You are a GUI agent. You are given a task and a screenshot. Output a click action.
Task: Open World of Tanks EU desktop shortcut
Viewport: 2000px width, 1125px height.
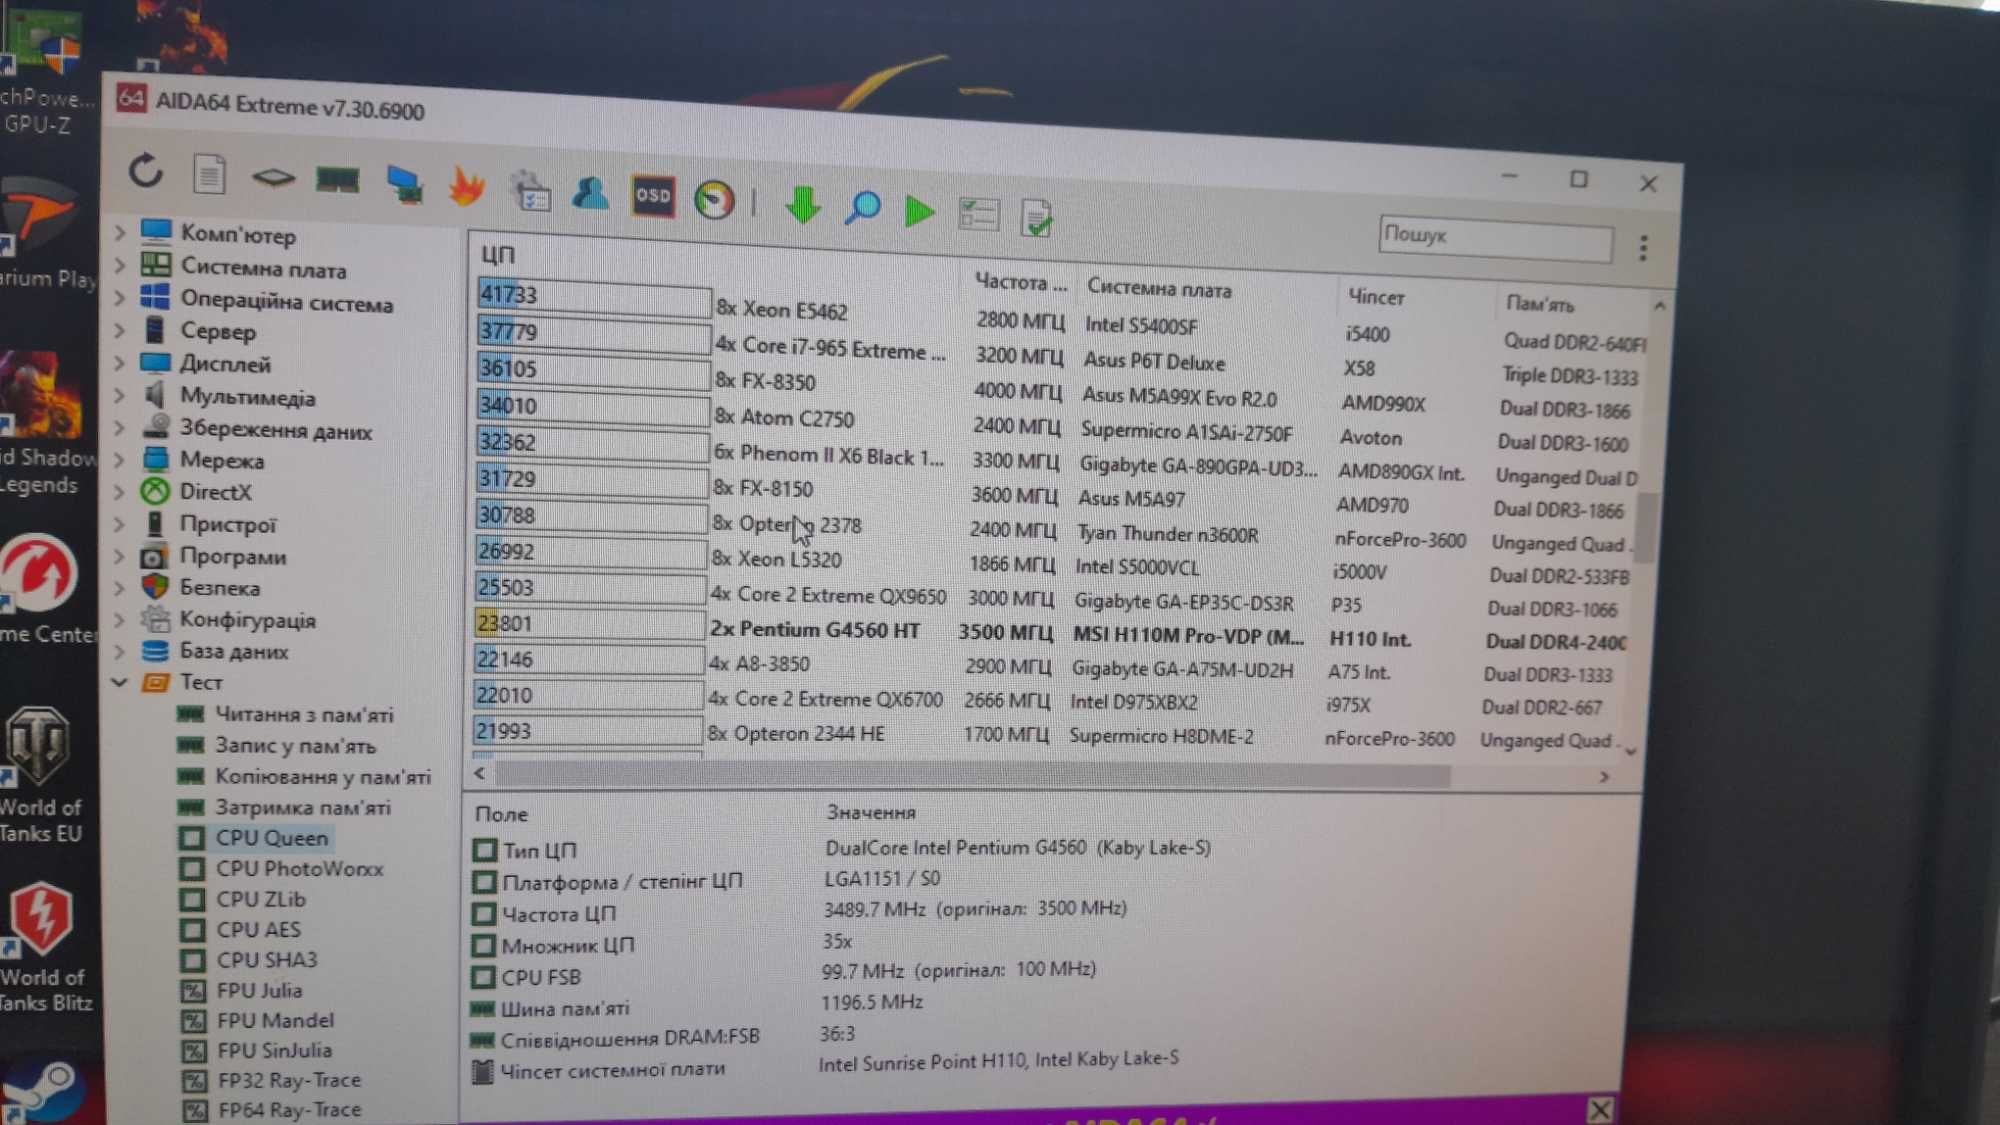40,775
